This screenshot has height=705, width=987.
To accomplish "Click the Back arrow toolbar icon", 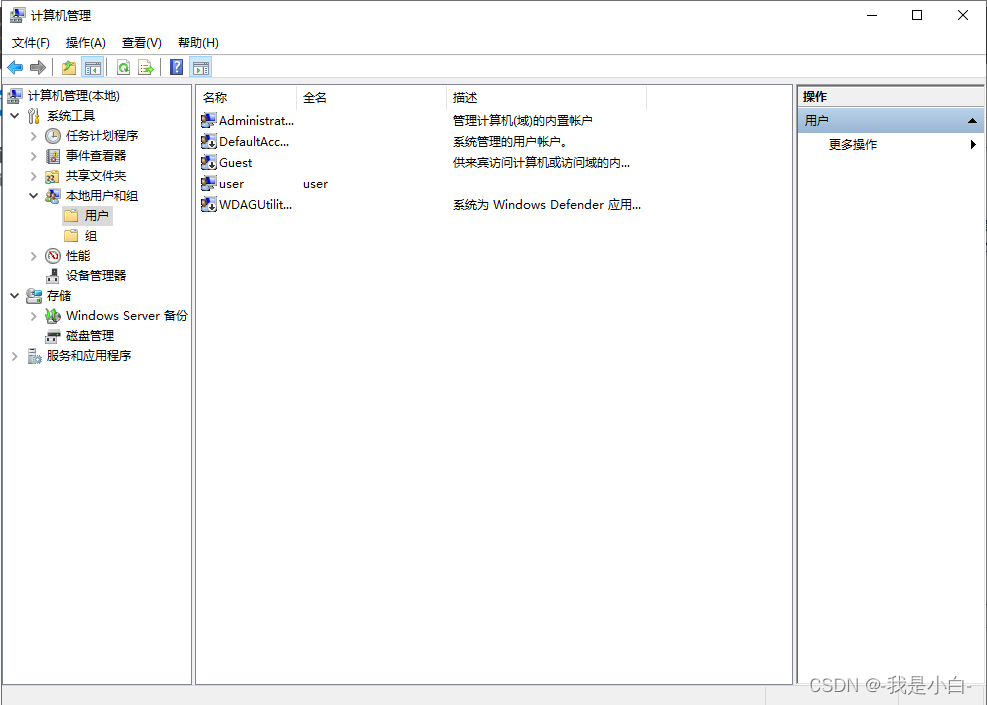I will click(15, 67).
